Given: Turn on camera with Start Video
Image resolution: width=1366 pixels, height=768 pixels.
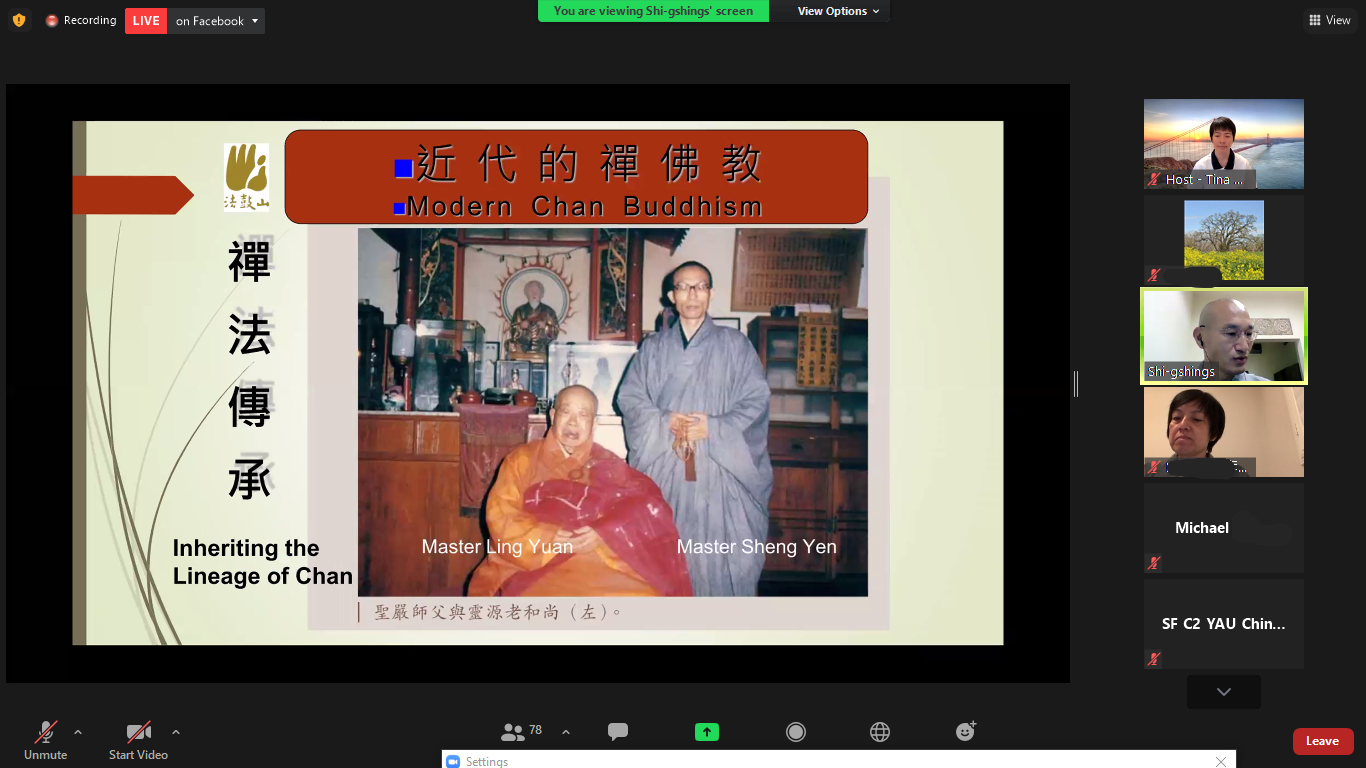Looking at the screenshot, I should pos(138,741).
